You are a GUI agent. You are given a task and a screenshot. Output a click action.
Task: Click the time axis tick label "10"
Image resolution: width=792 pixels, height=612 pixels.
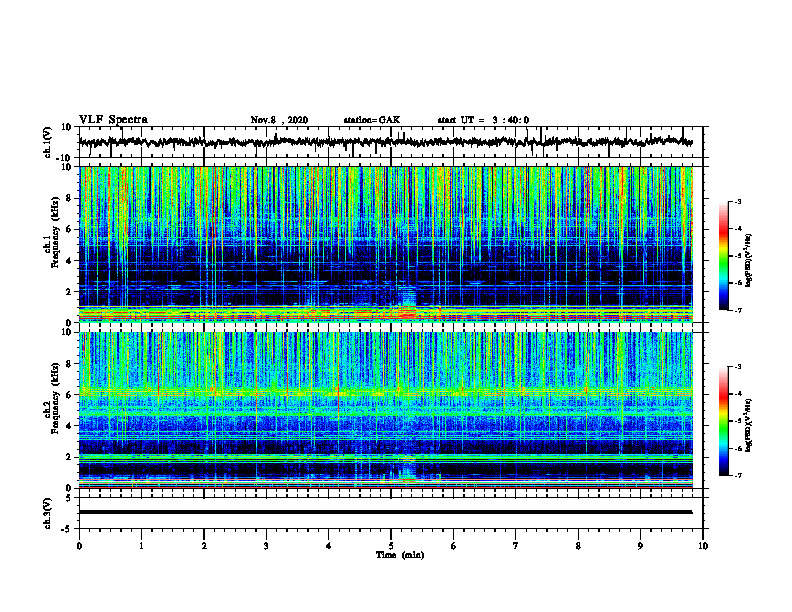[703, 546]
